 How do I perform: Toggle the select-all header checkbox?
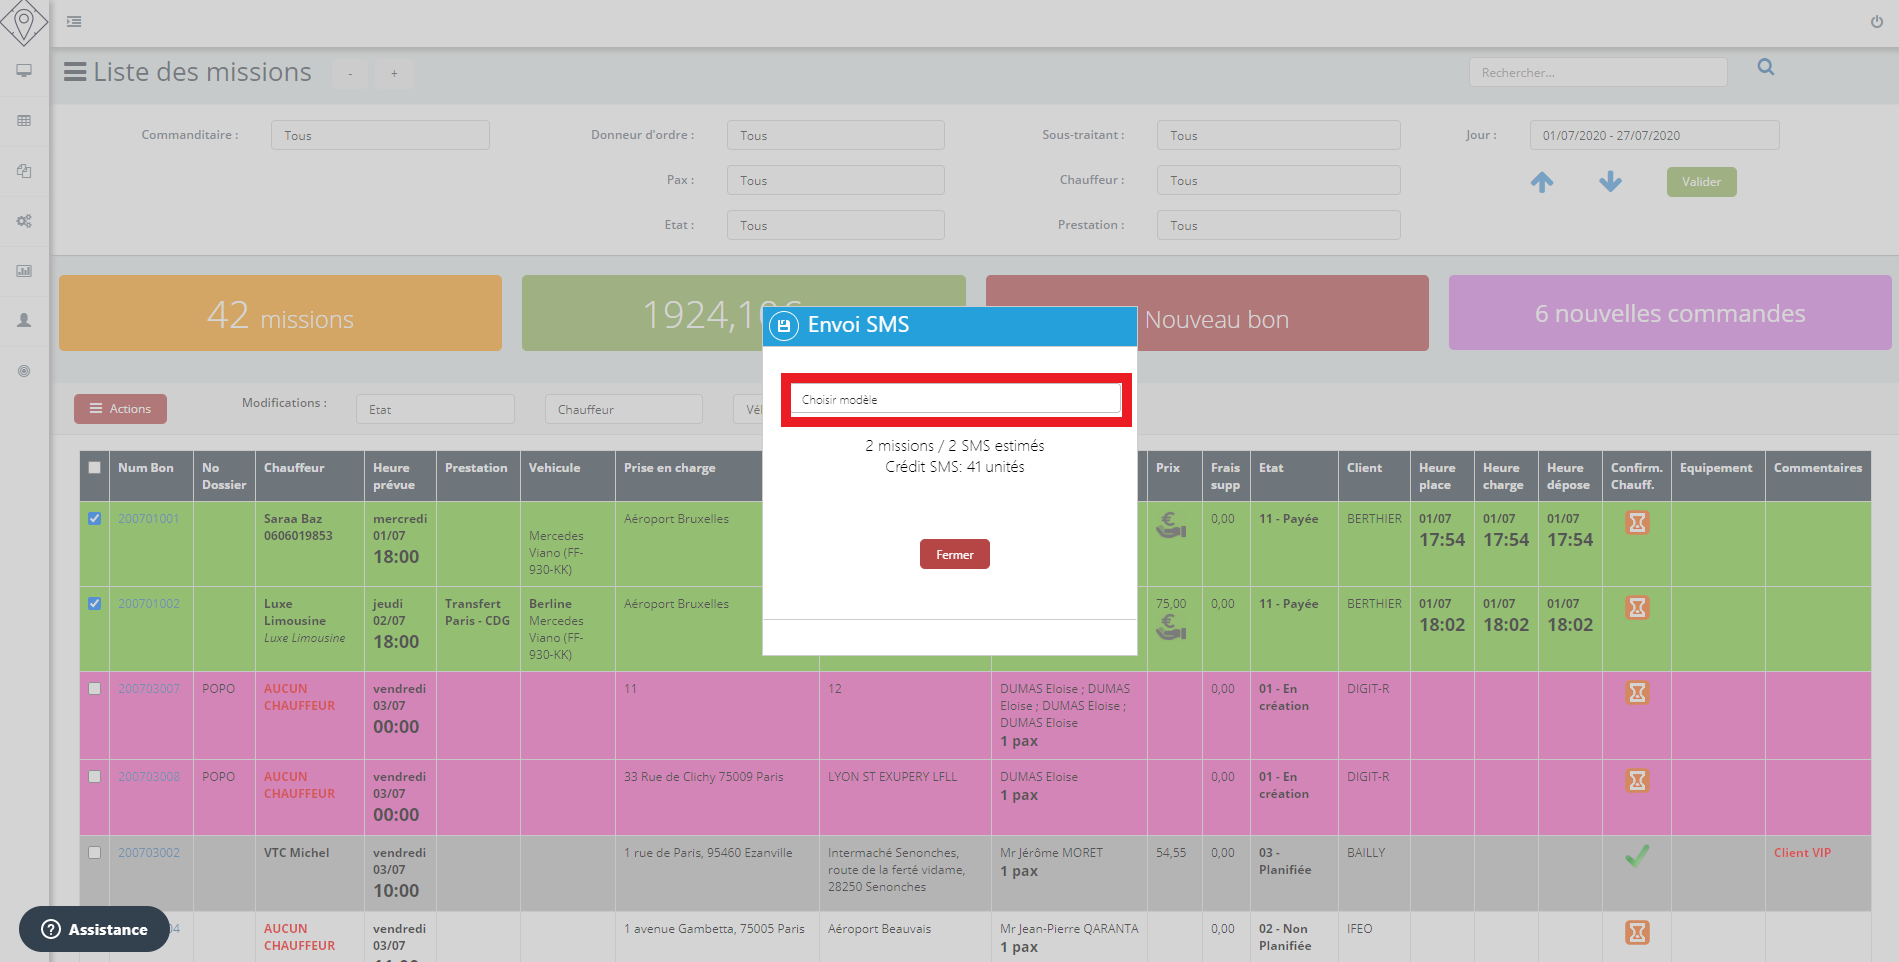95,468
